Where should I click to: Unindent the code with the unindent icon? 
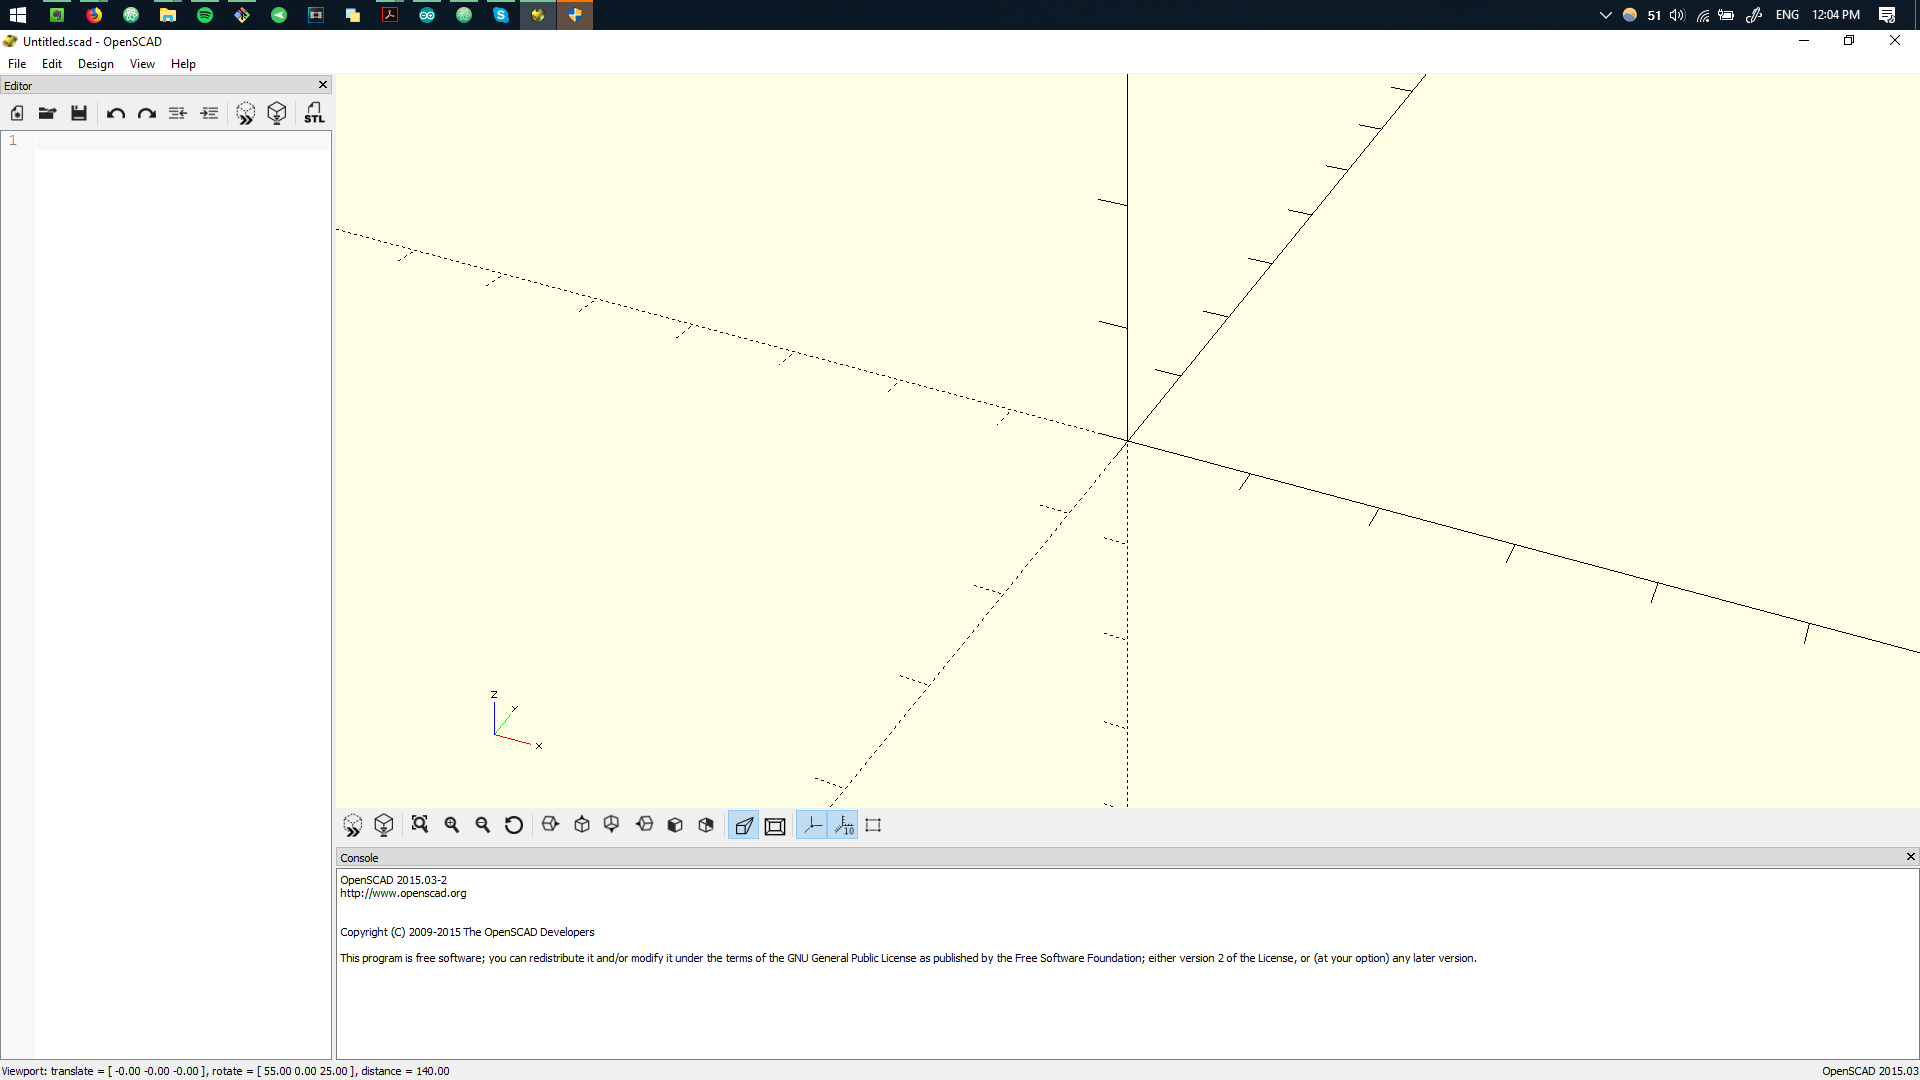[x=178, y=113]
